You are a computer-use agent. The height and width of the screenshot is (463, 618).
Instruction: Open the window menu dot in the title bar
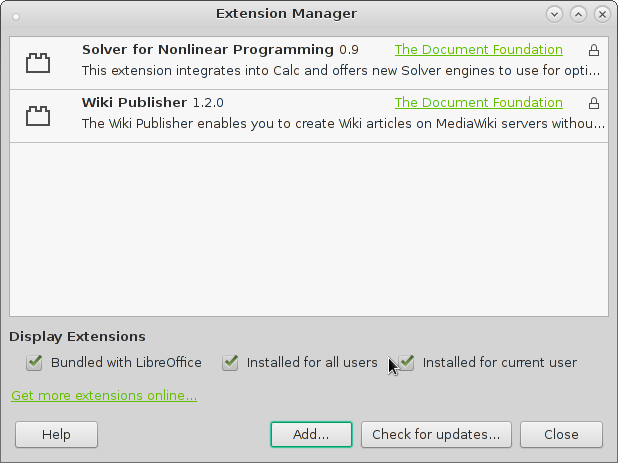pos(15,15)
